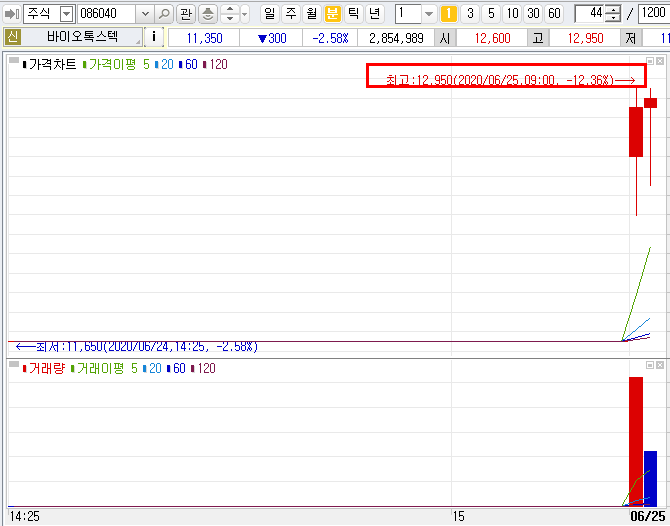This screenshot has height=526, width=670.
Task: Increase bar count with spinner up arrow
Action: [x=613, y=10]
